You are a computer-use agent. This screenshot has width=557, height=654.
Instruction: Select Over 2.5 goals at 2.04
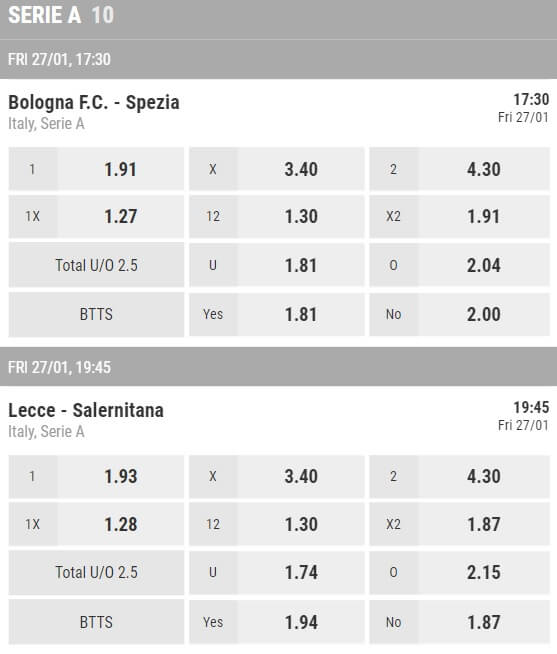tap(459, 265)
